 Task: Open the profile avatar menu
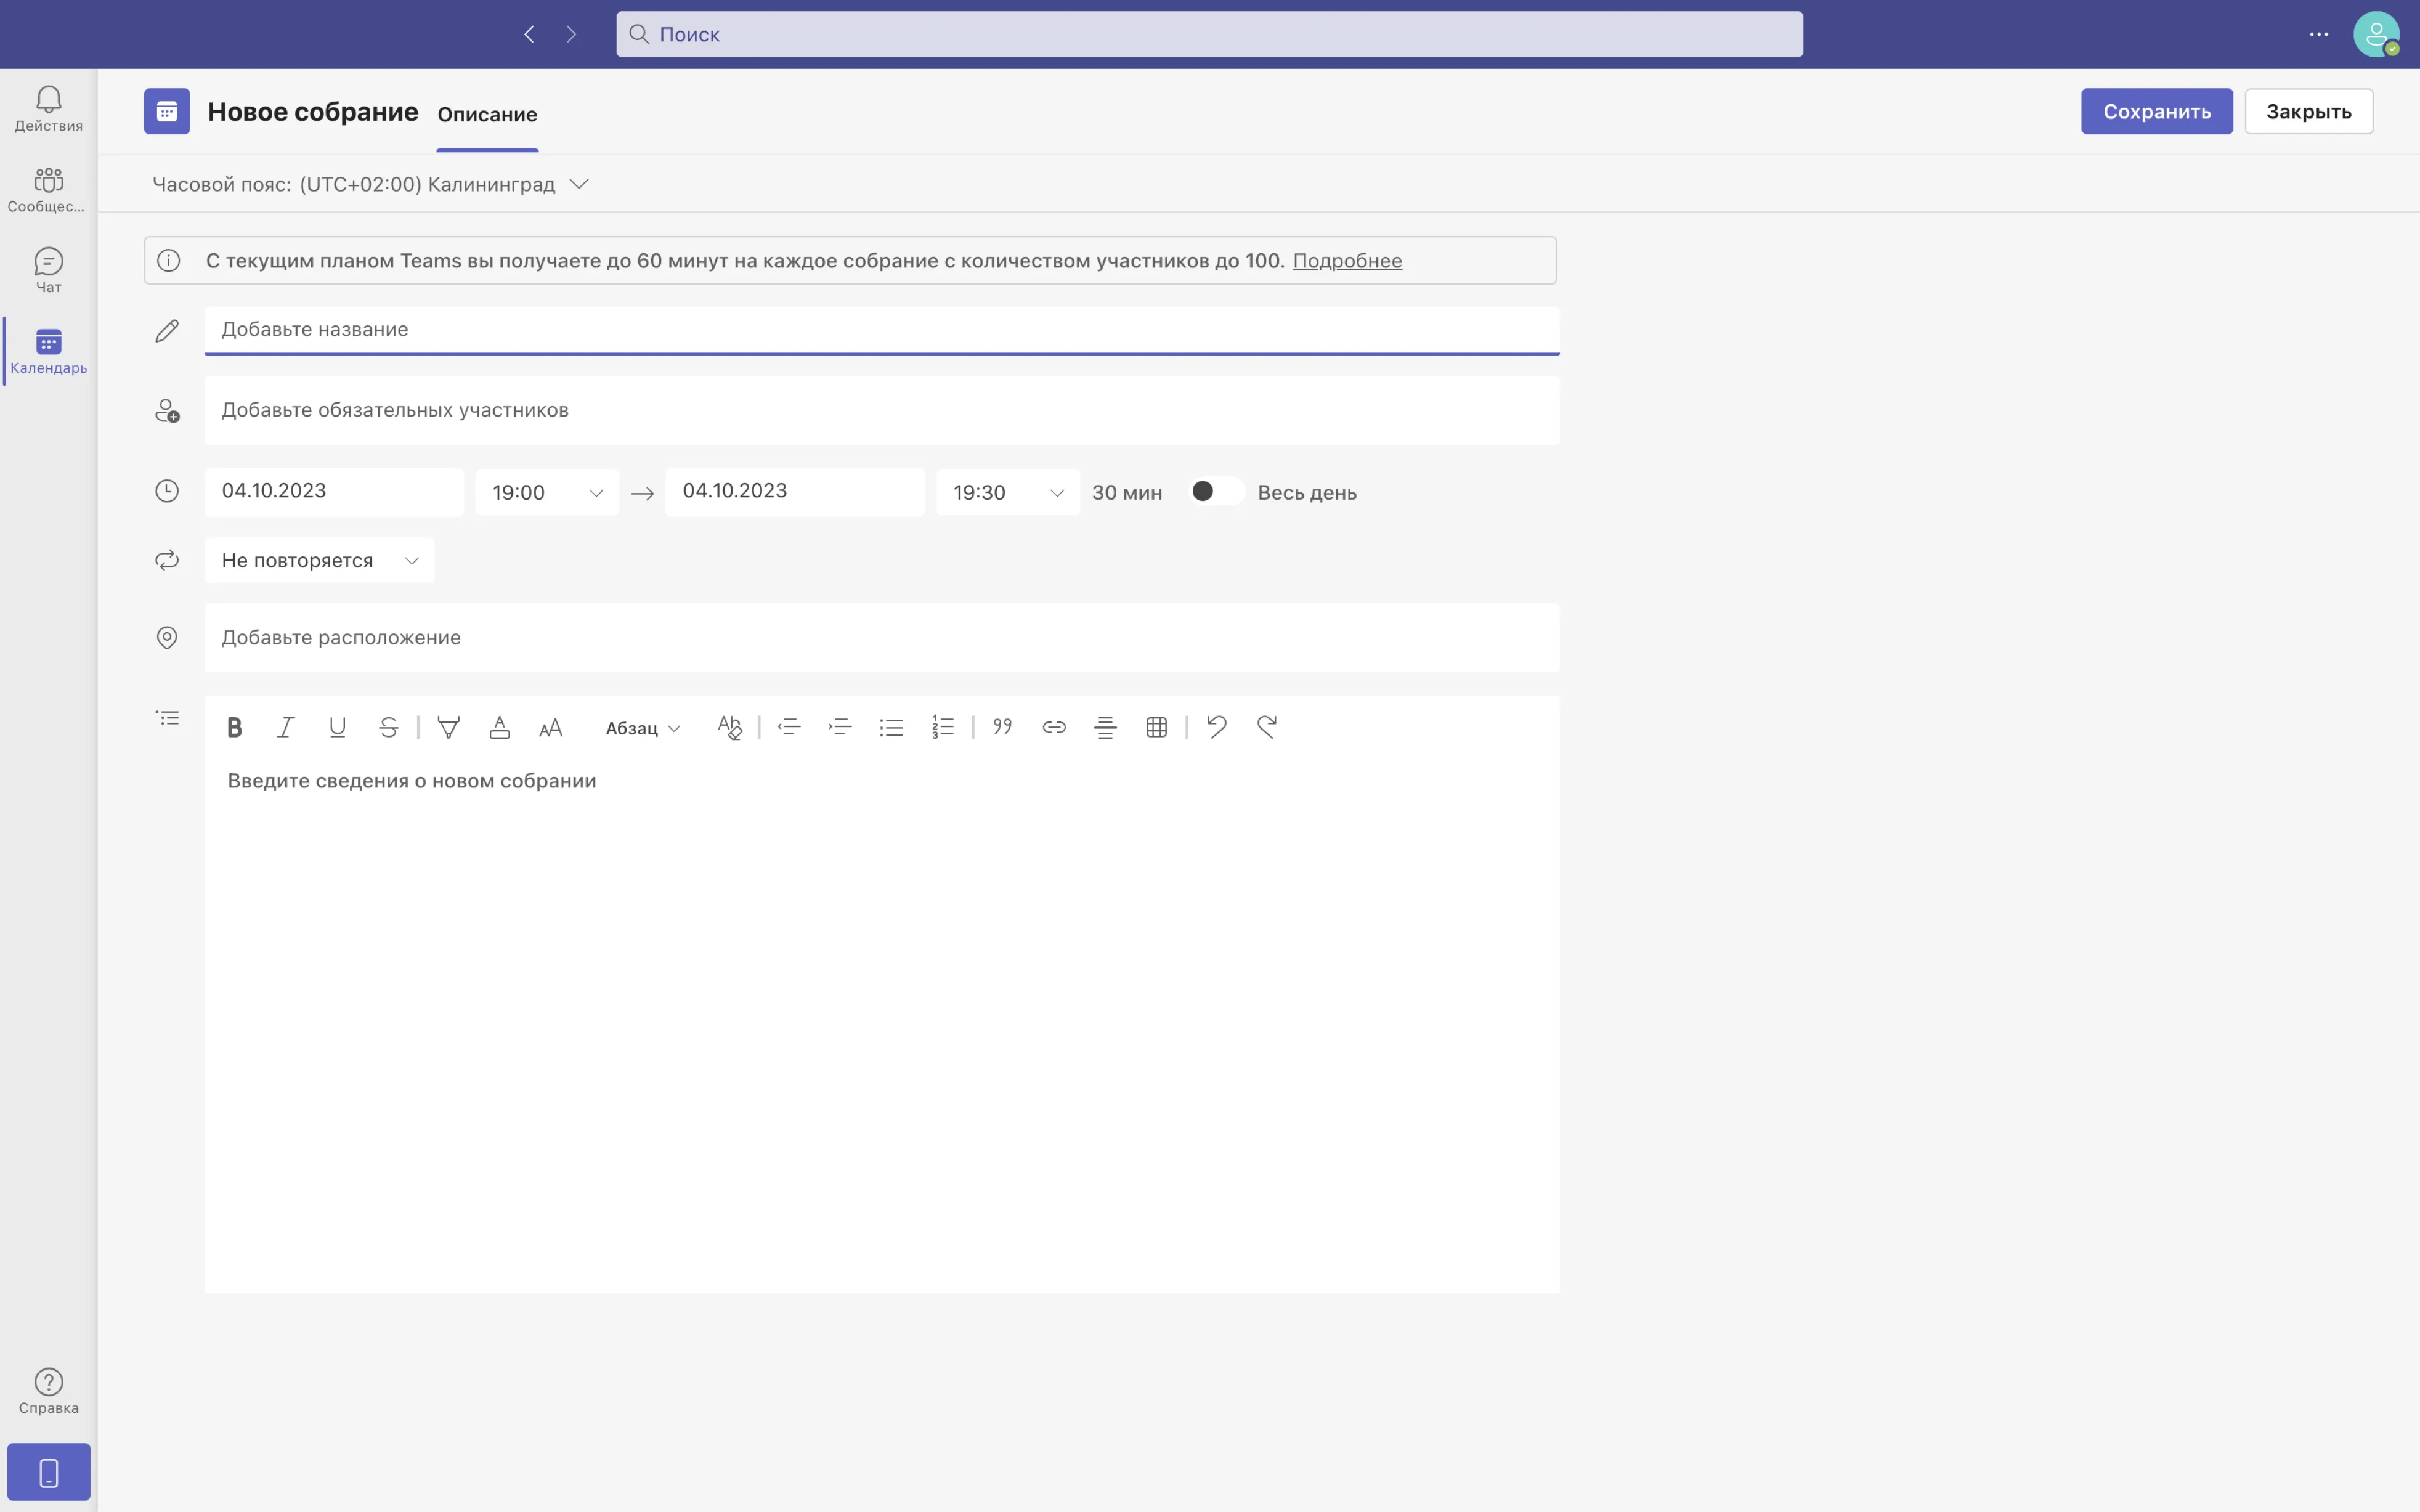[x=2376, y=34]
